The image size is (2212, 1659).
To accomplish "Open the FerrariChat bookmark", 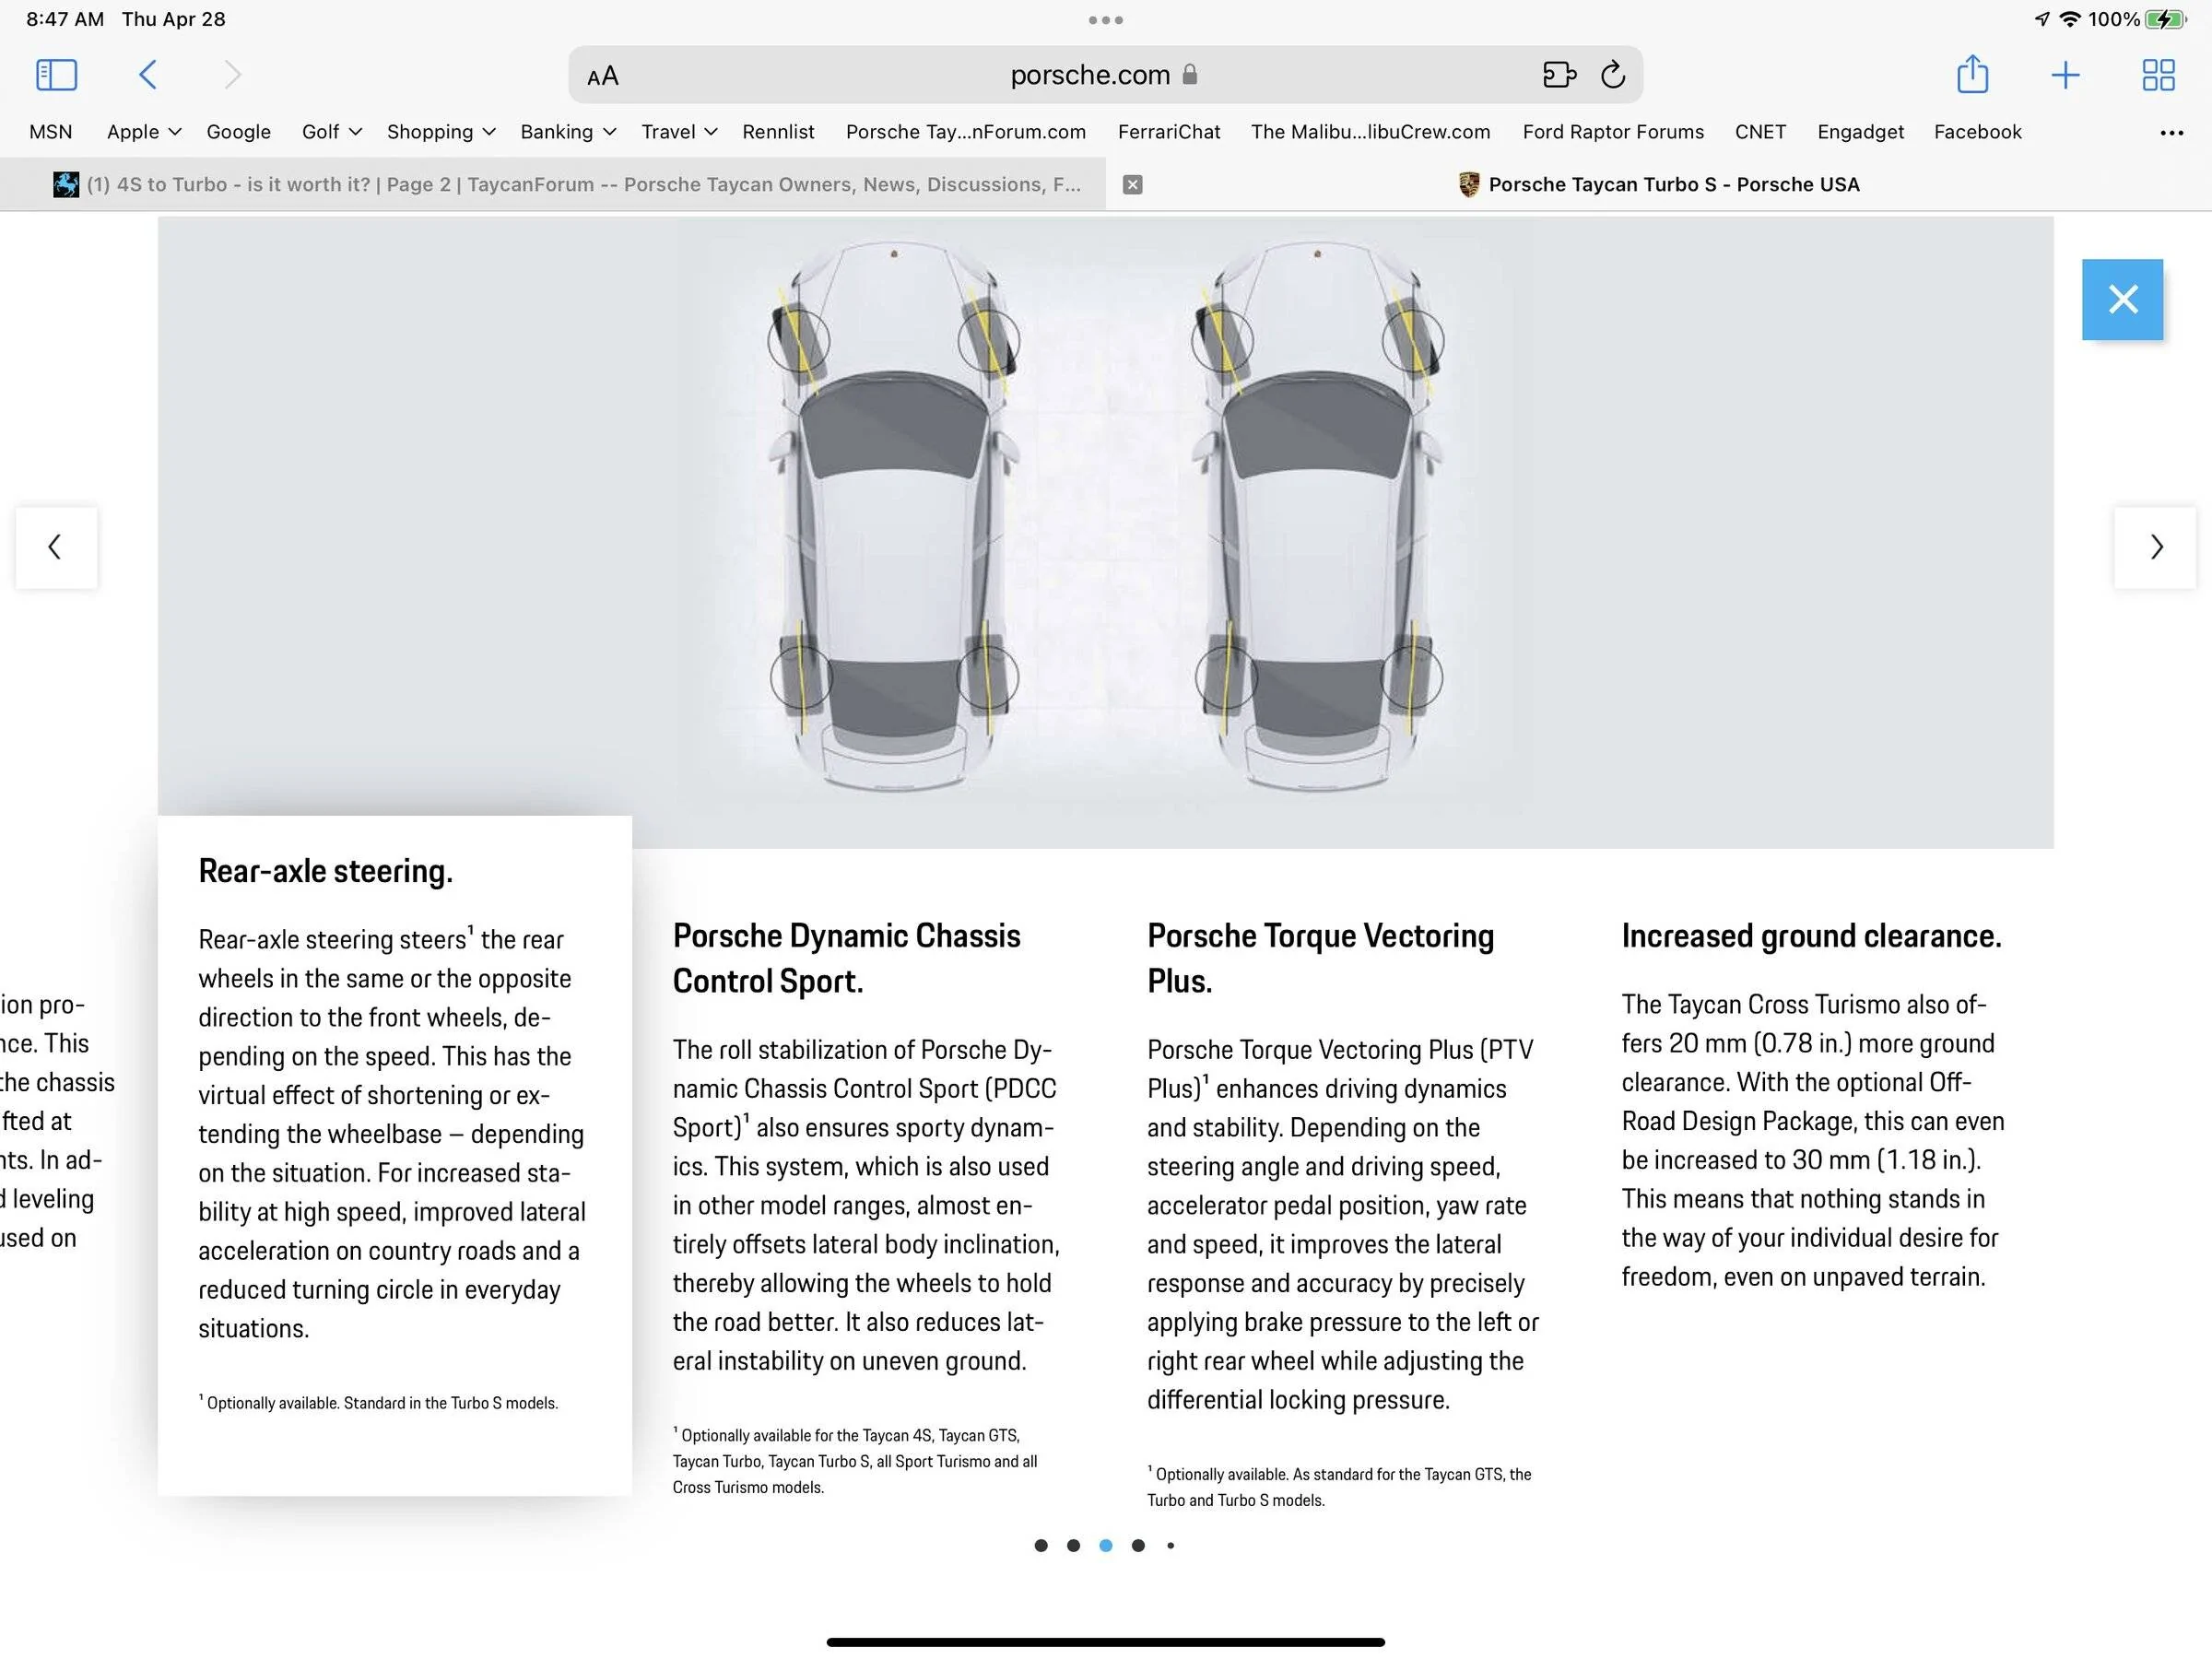I will 1169,132.
